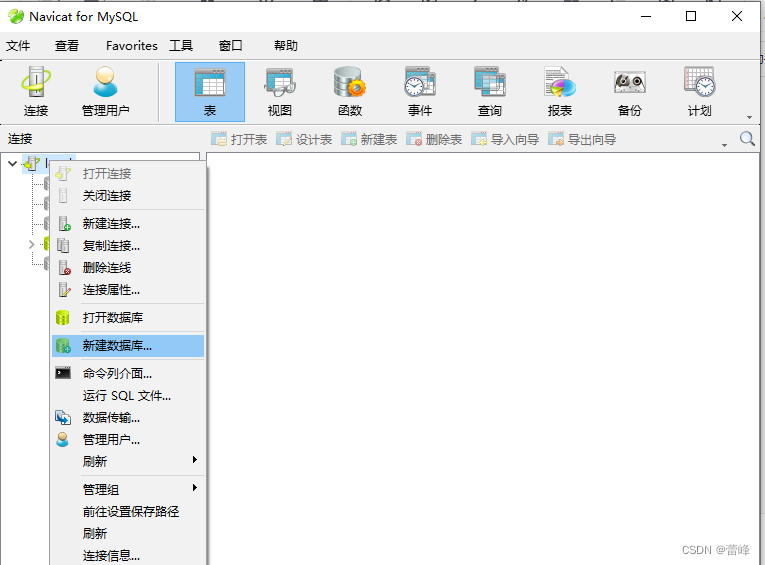Click the 连接 (Connection) toolbar icon
The width and height of the screenshot is (765, 565).
36,92
